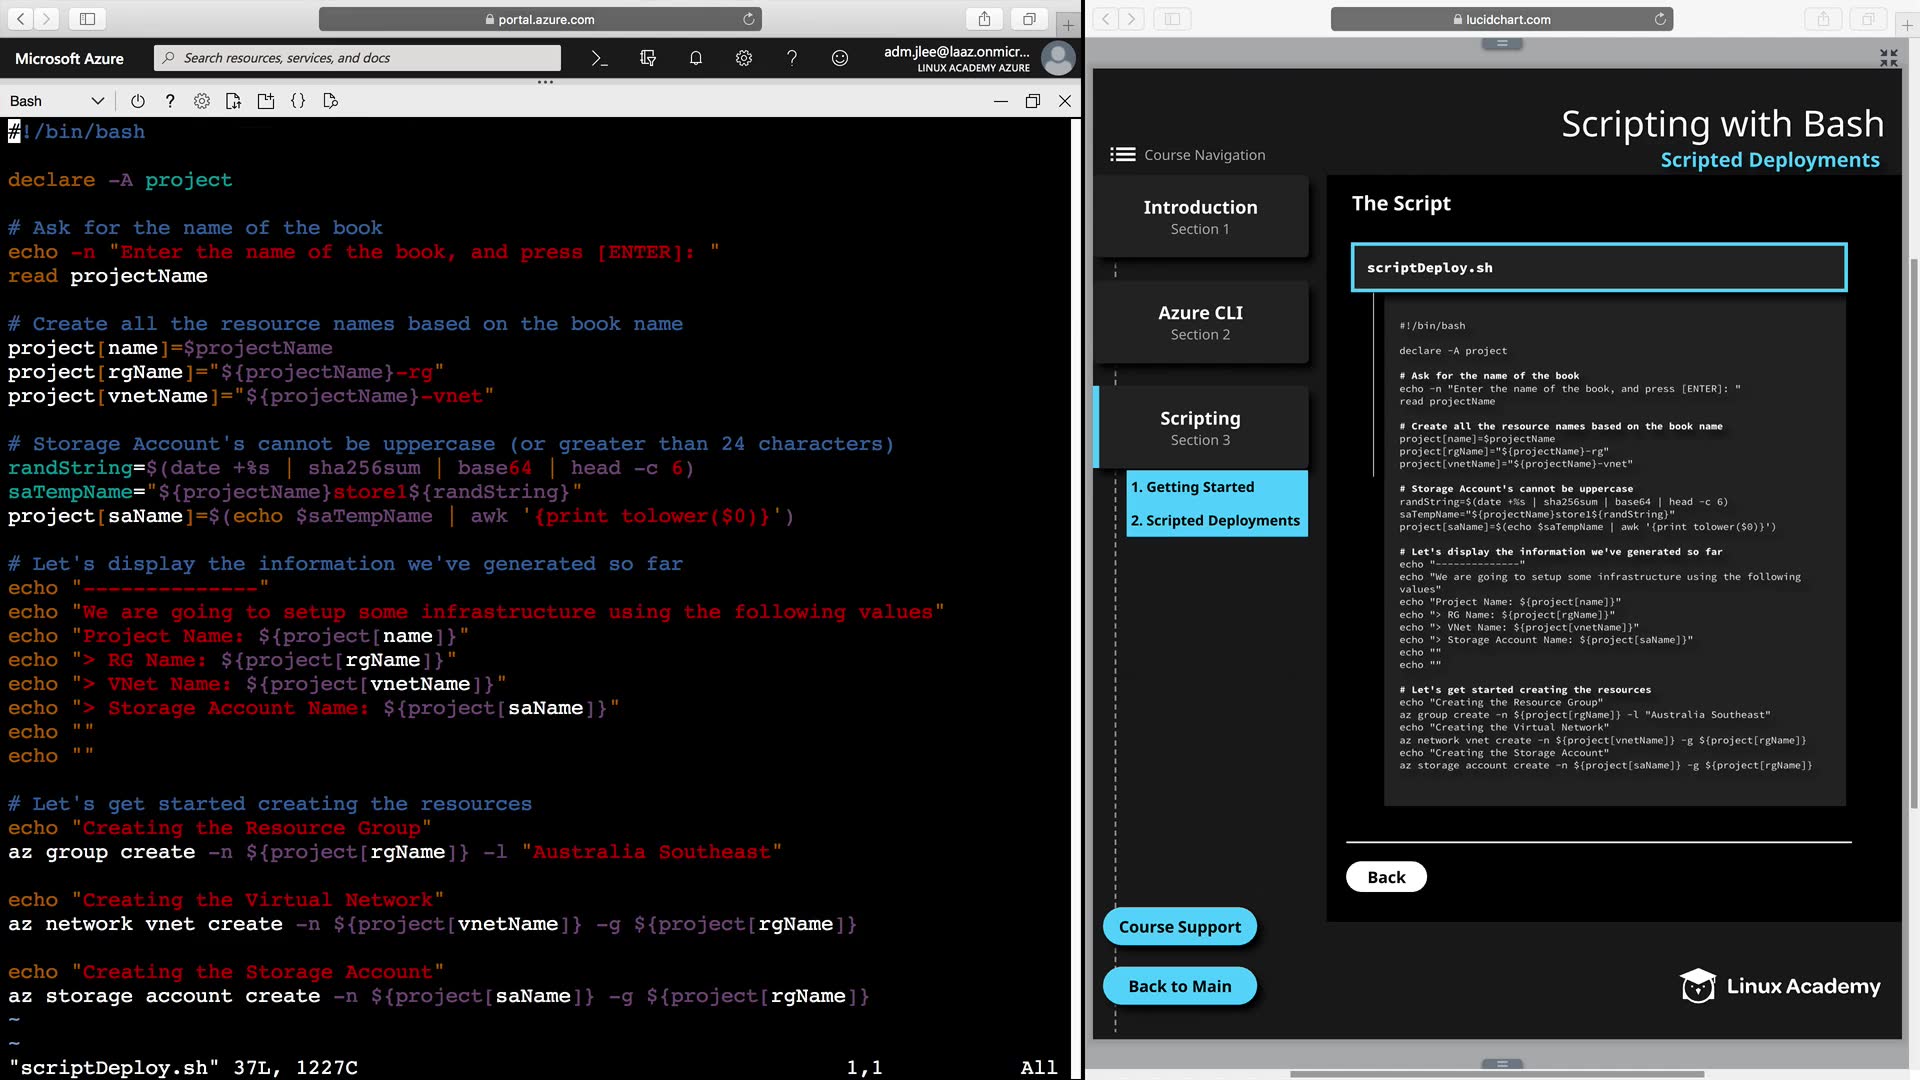This screenshot has width=1920, height=1080.
Task: Click the Back button under the script
Action: point(1386,877)
